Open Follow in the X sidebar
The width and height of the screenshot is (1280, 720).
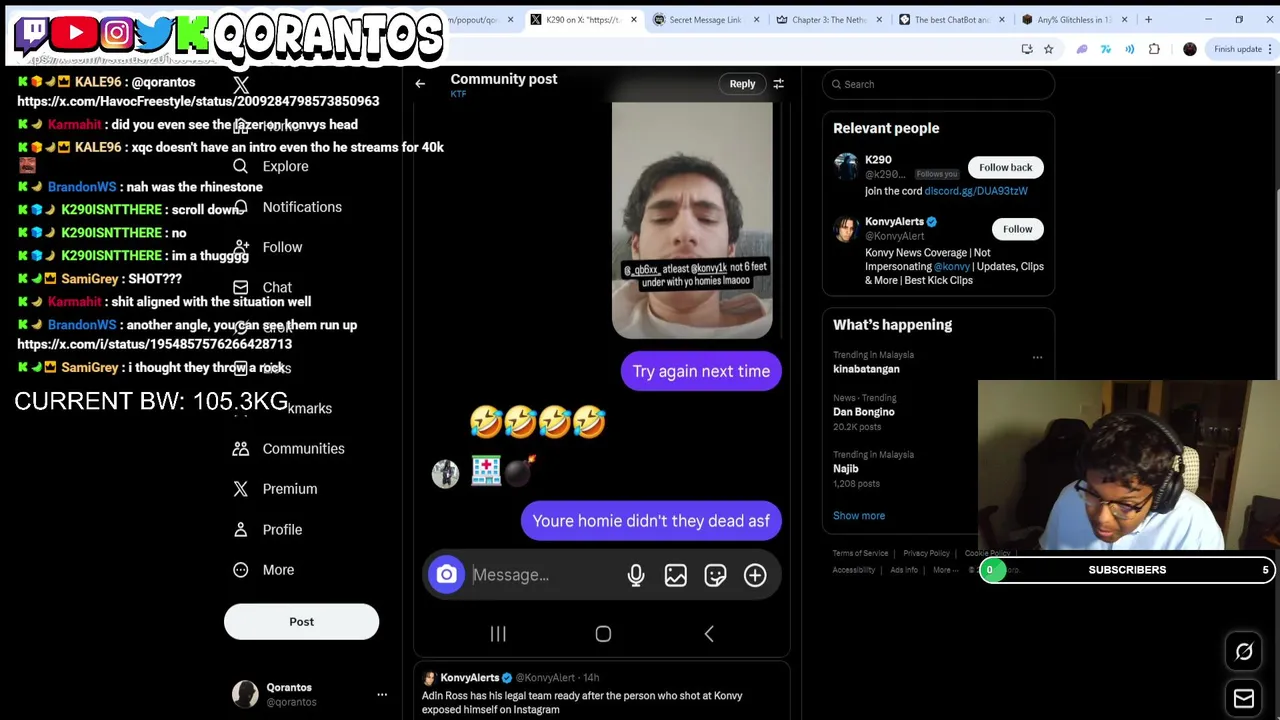267,247
